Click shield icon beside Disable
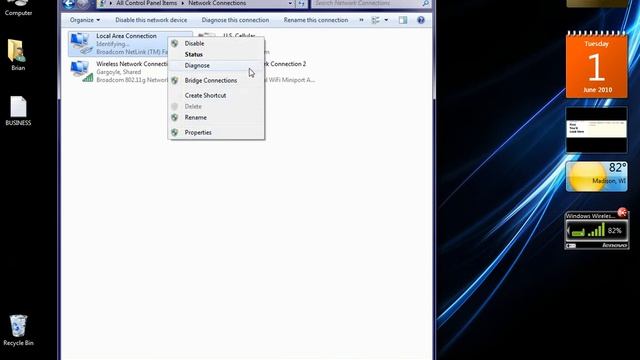Screen dimensions: 640x360 coord(175,43)
